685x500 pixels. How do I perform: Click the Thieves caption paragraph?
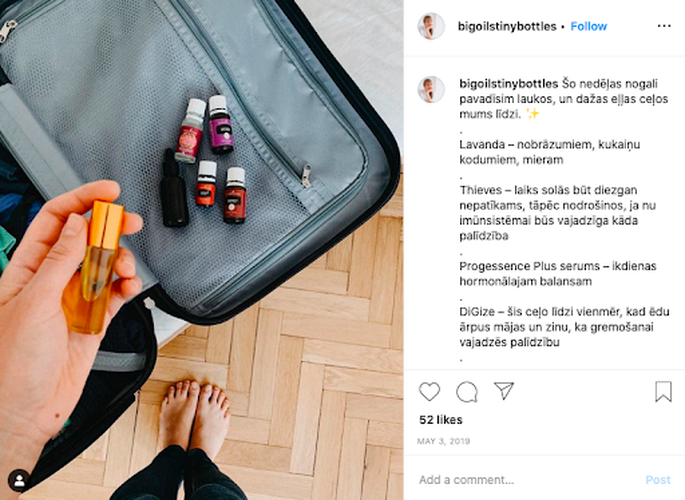coord(557,213)
